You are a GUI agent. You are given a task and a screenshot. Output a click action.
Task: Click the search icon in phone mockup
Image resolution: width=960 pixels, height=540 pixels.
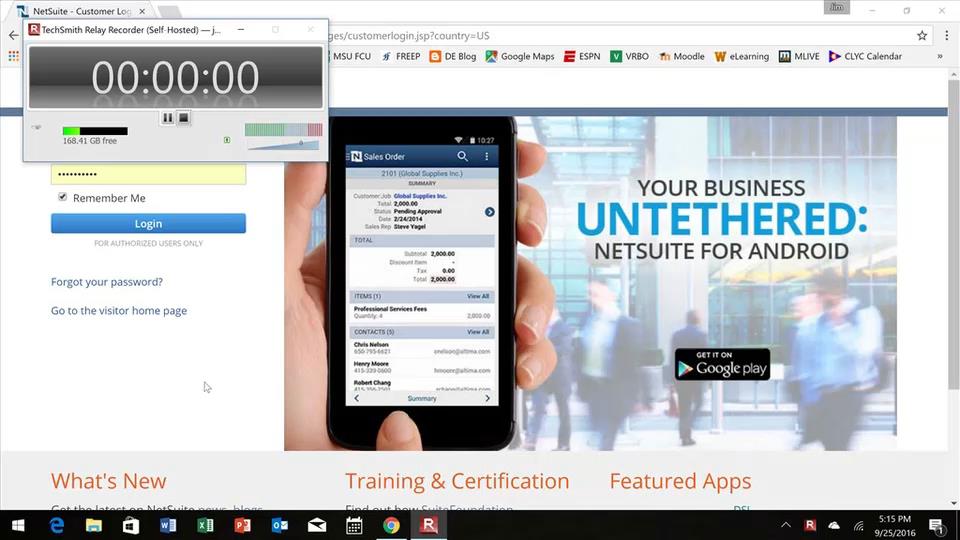[x=463, y=157]
